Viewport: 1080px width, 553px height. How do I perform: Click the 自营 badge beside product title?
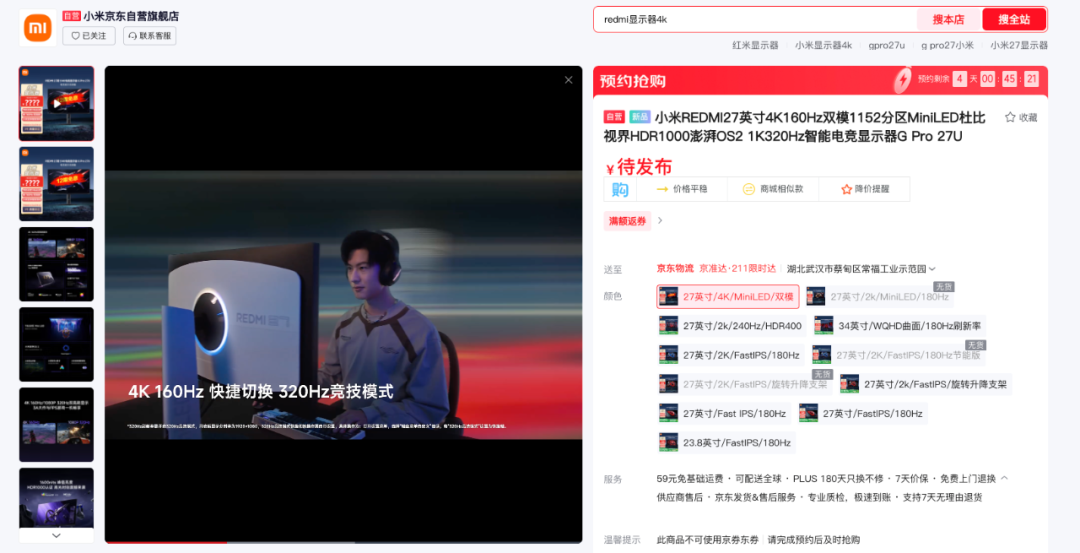tap(614, 117)
